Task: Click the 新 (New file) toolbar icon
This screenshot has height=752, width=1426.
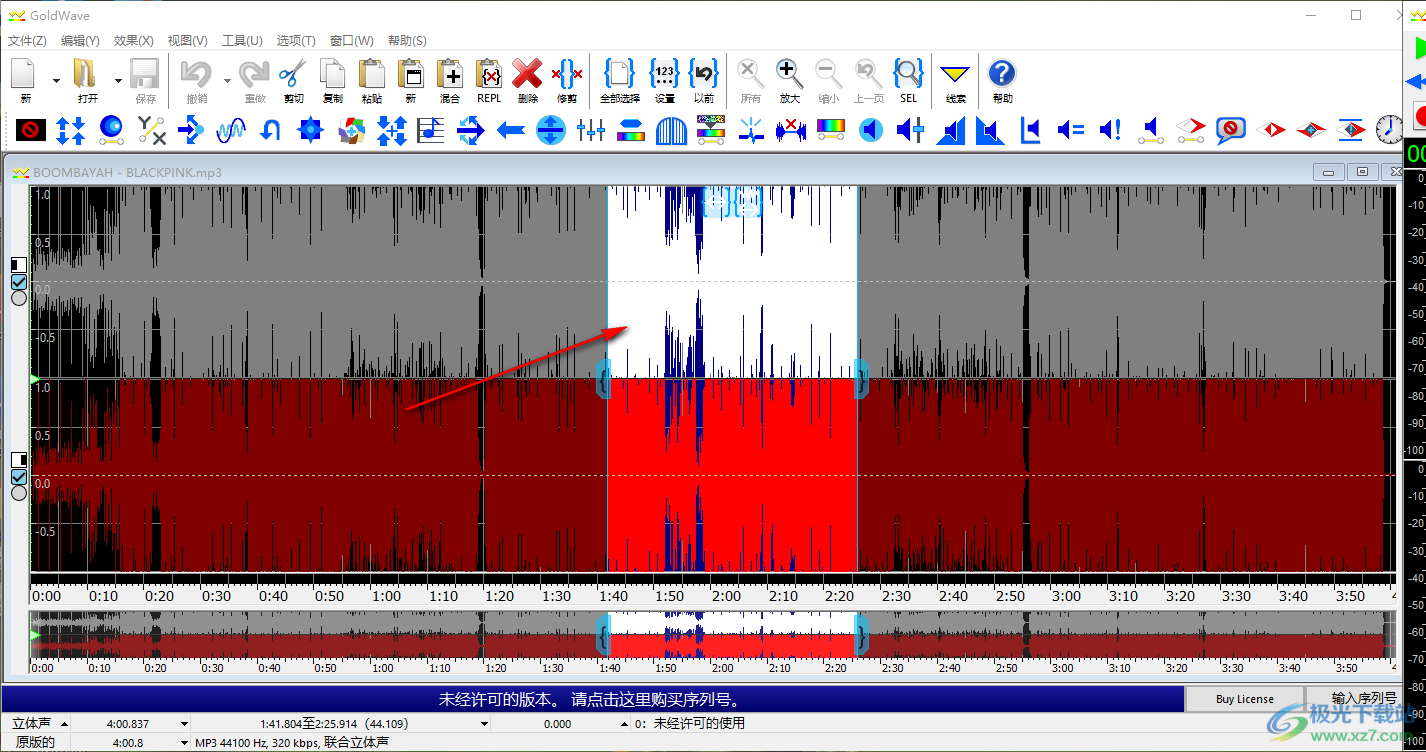Action: coord(25,80)
